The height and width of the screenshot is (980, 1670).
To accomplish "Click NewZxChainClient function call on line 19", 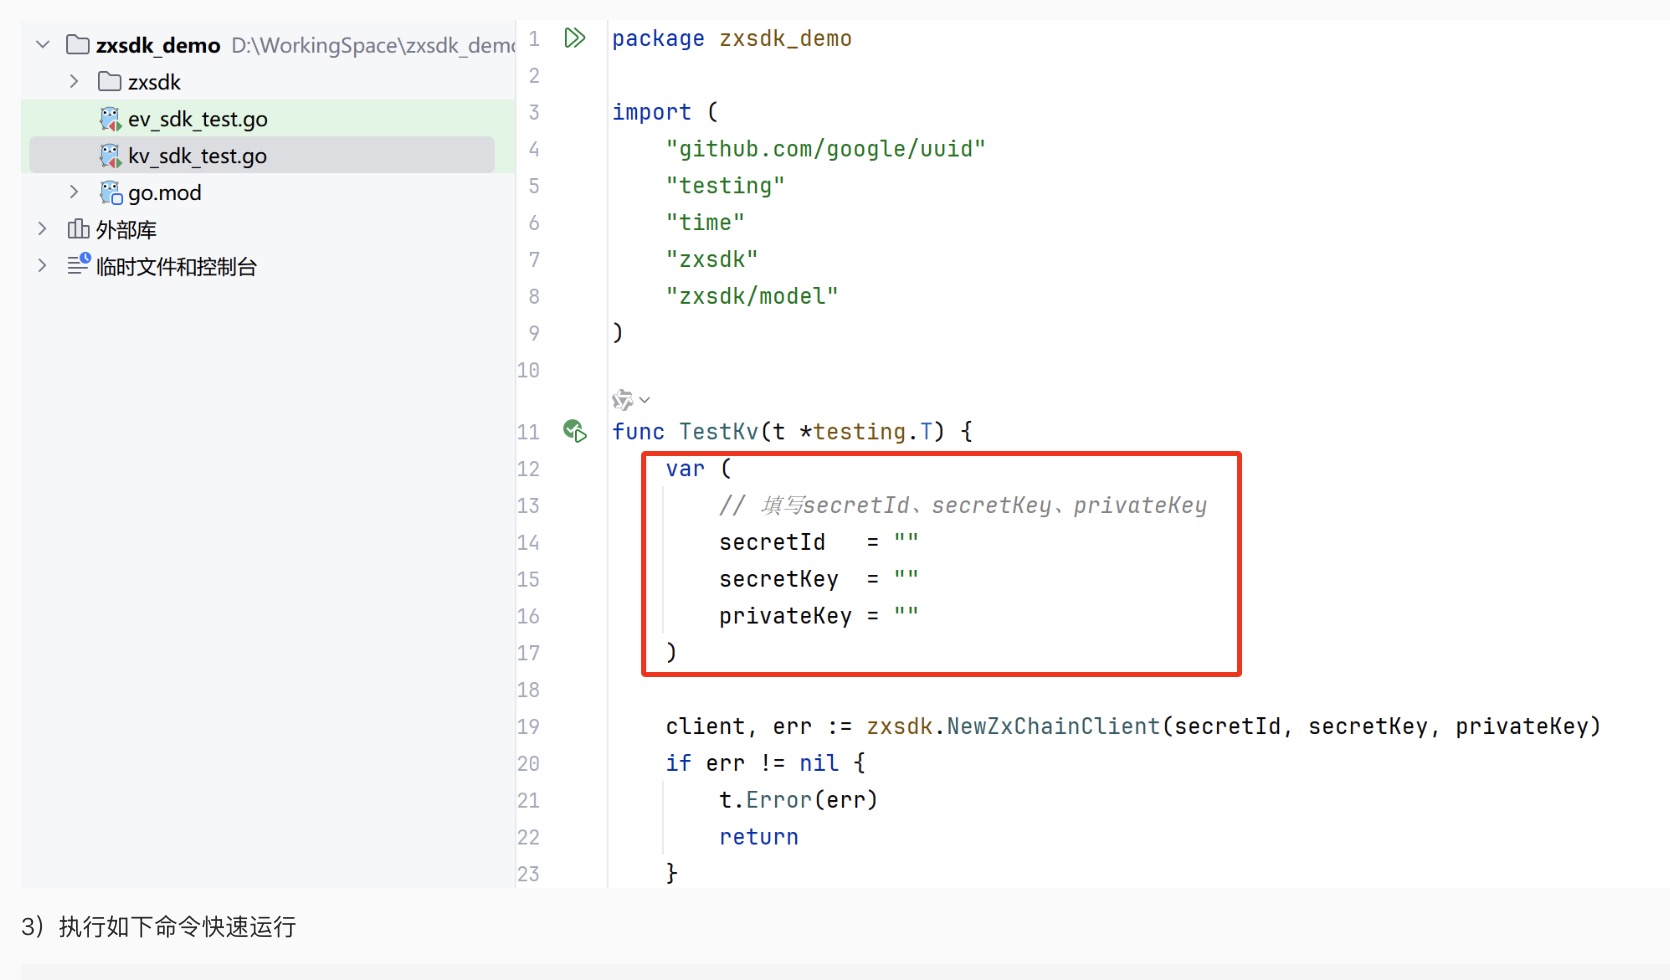I will tap(1053, 726).
